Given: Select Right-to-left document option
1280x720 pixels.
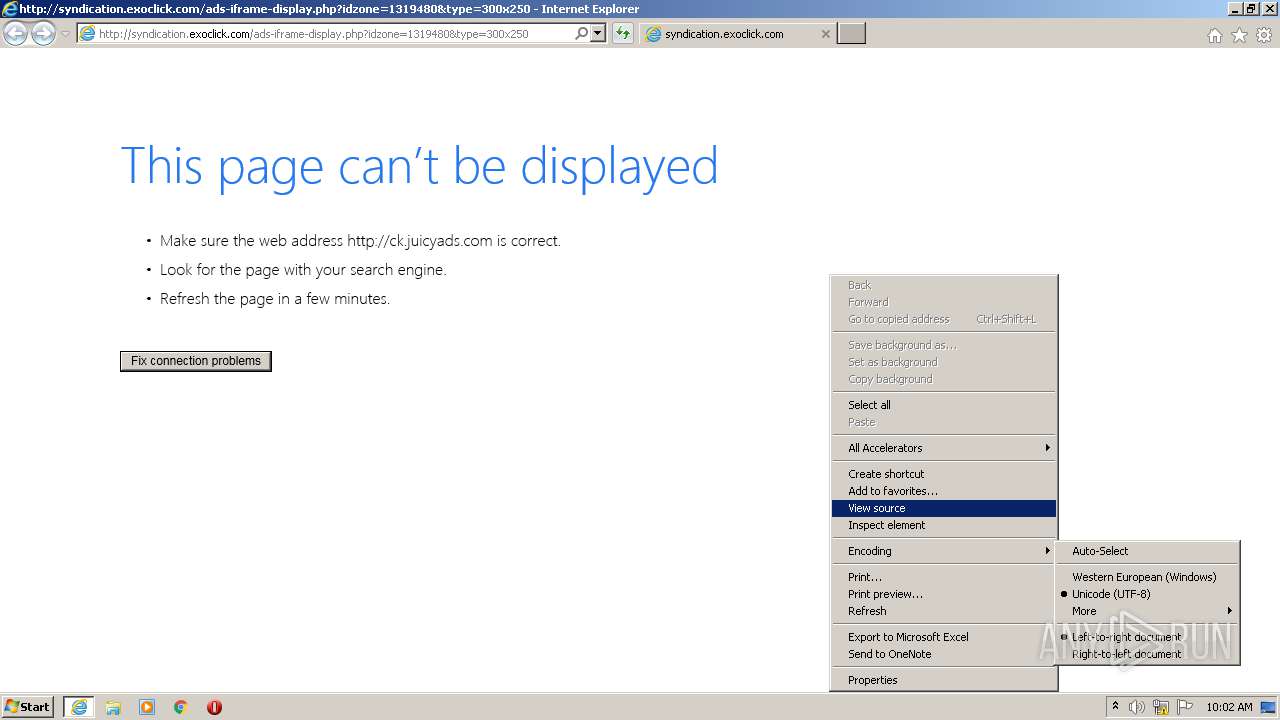Looking at the screenshot, I should pyautogui.click(x=1147, y=654).
